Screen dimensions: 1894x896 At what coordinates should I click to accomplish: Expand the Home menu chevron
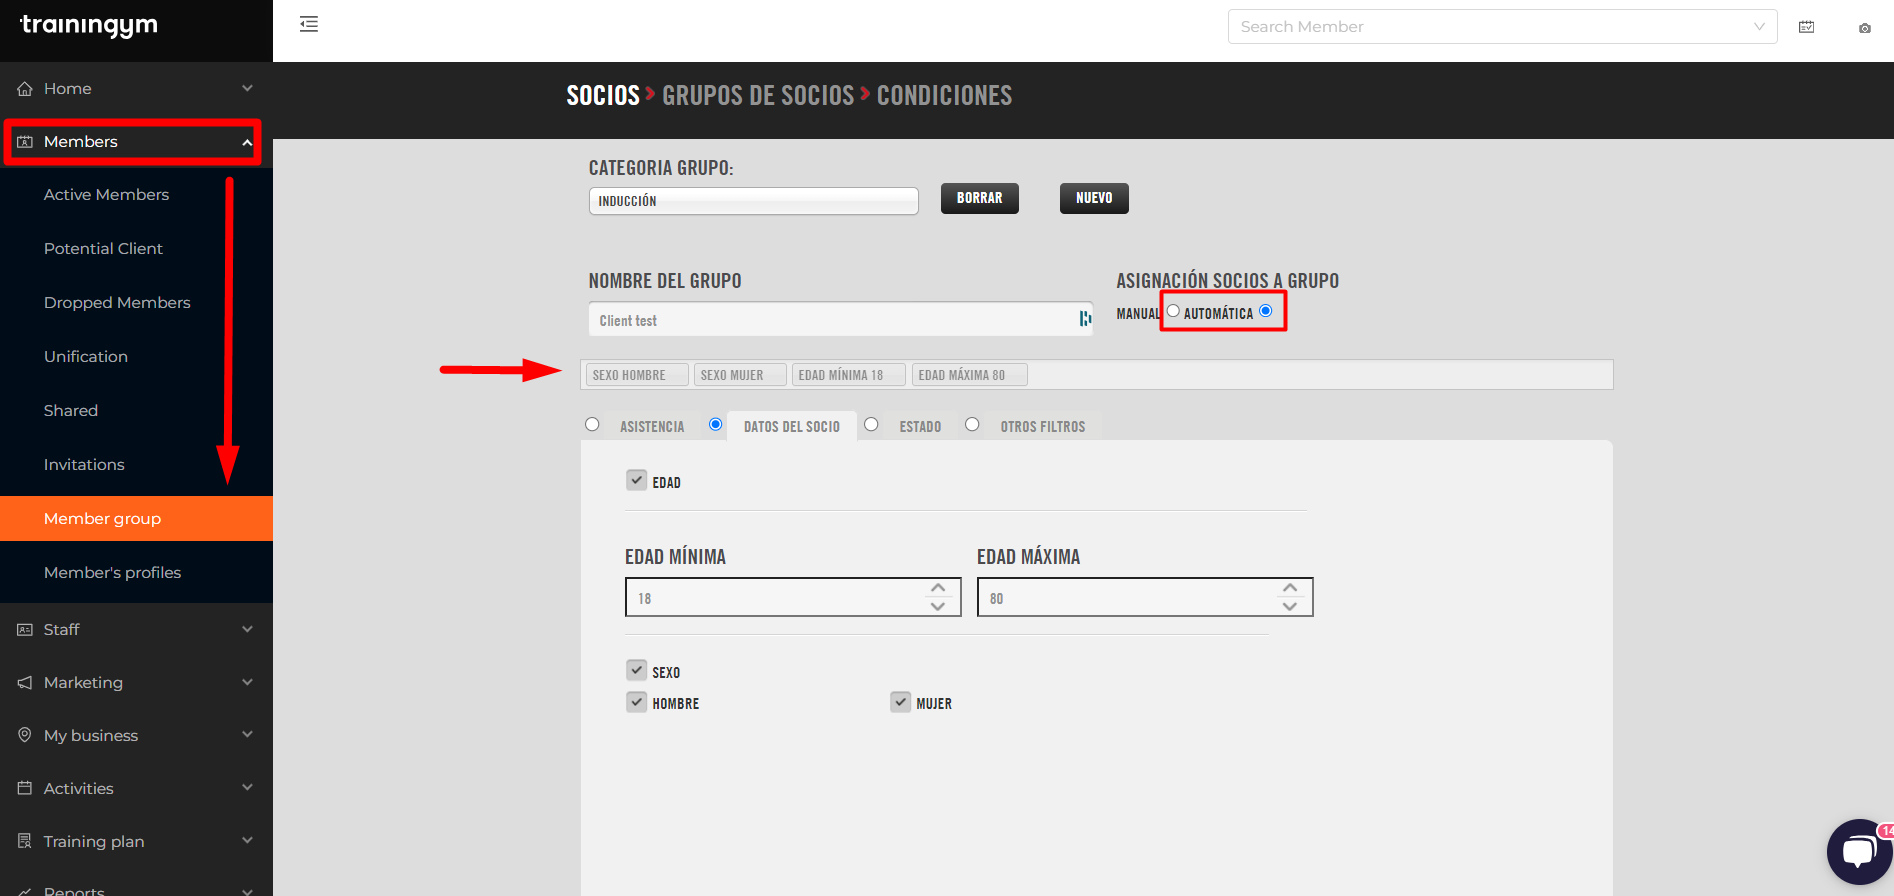tap(247, 88)
